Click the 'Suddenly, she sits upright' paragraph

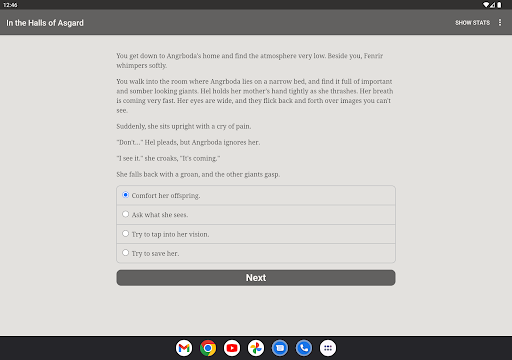(x=184, y=126)
